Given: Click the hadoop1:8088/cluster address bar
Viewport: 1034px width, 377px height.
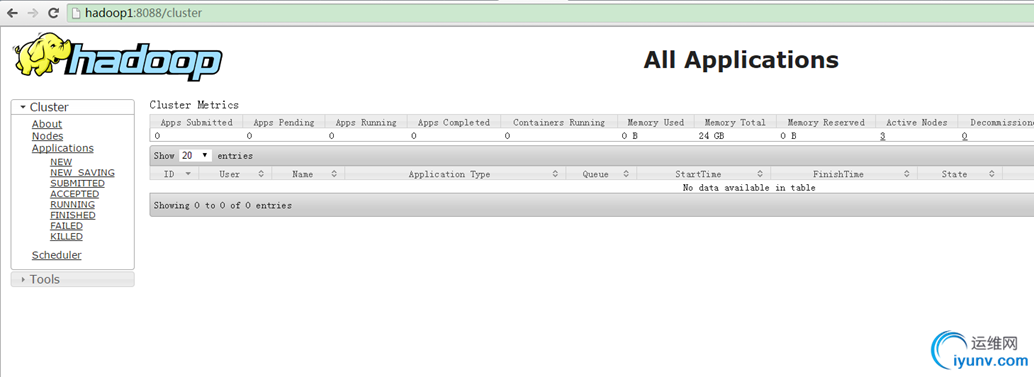Looking at the screenshot, I should pos(551,13).
